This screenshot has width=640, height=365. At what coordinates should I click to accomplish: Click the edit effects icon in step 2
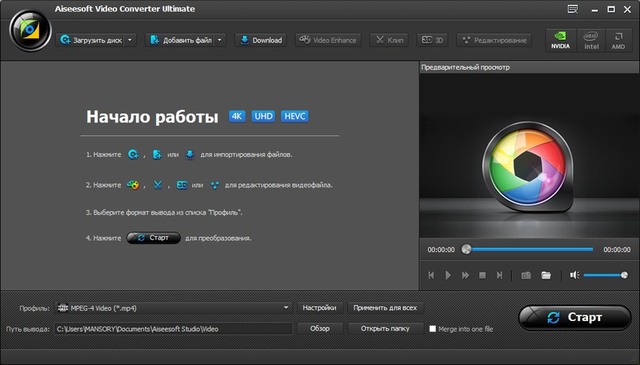[x=215, y=185]
